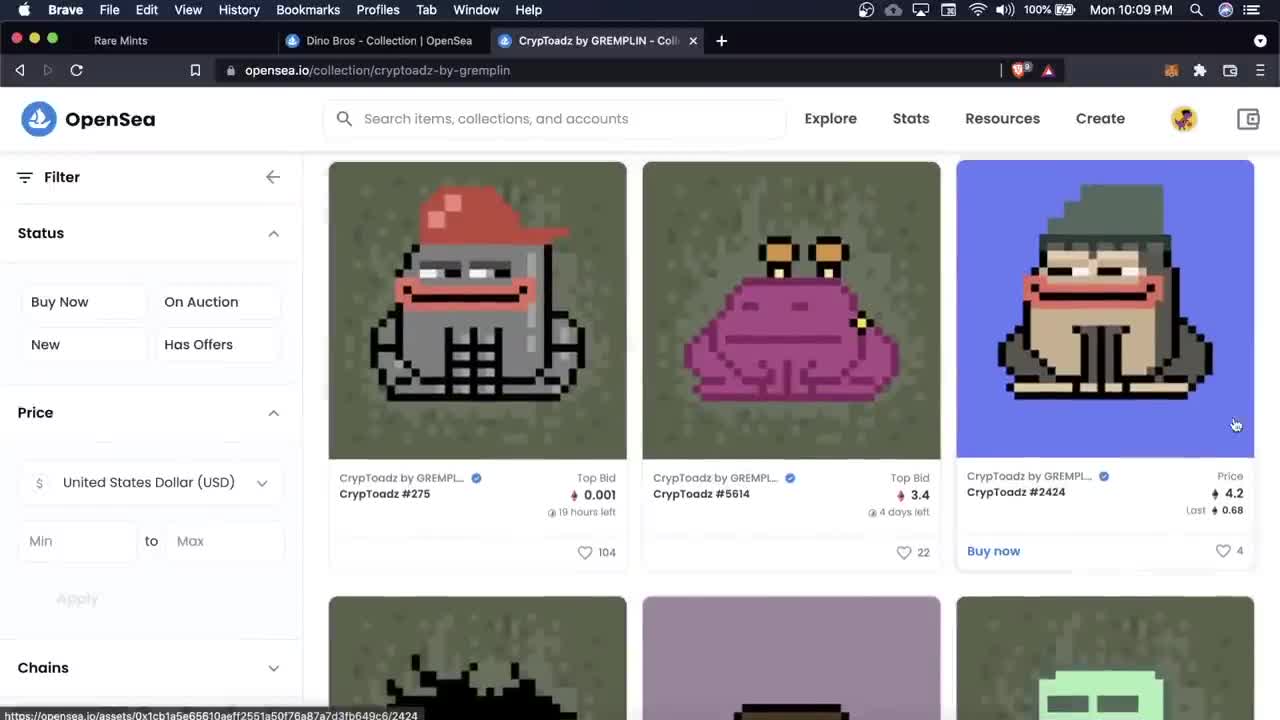Image resolution: width=1280 pixels, height=720 pixels.
Task: Favorite CrypToadz #275 with heart icon
Action: (x=585, y=552)
